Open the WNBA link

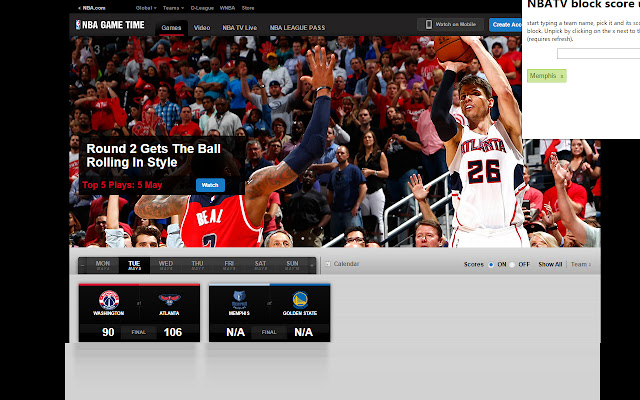[227, 8]
